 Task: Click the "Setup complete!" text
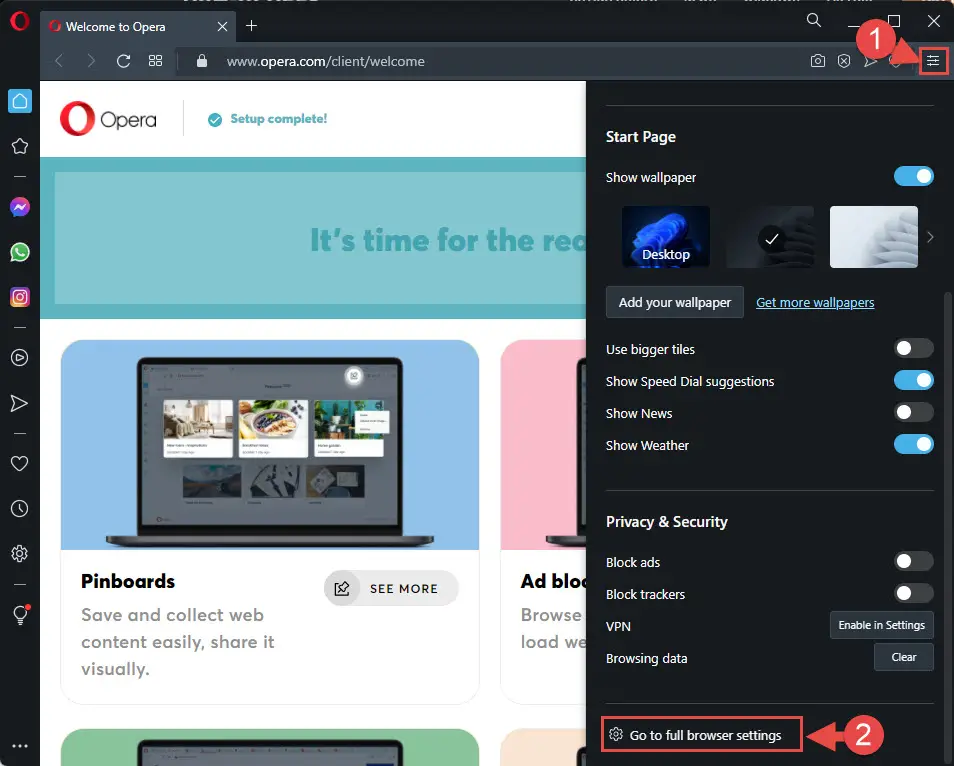279,119
